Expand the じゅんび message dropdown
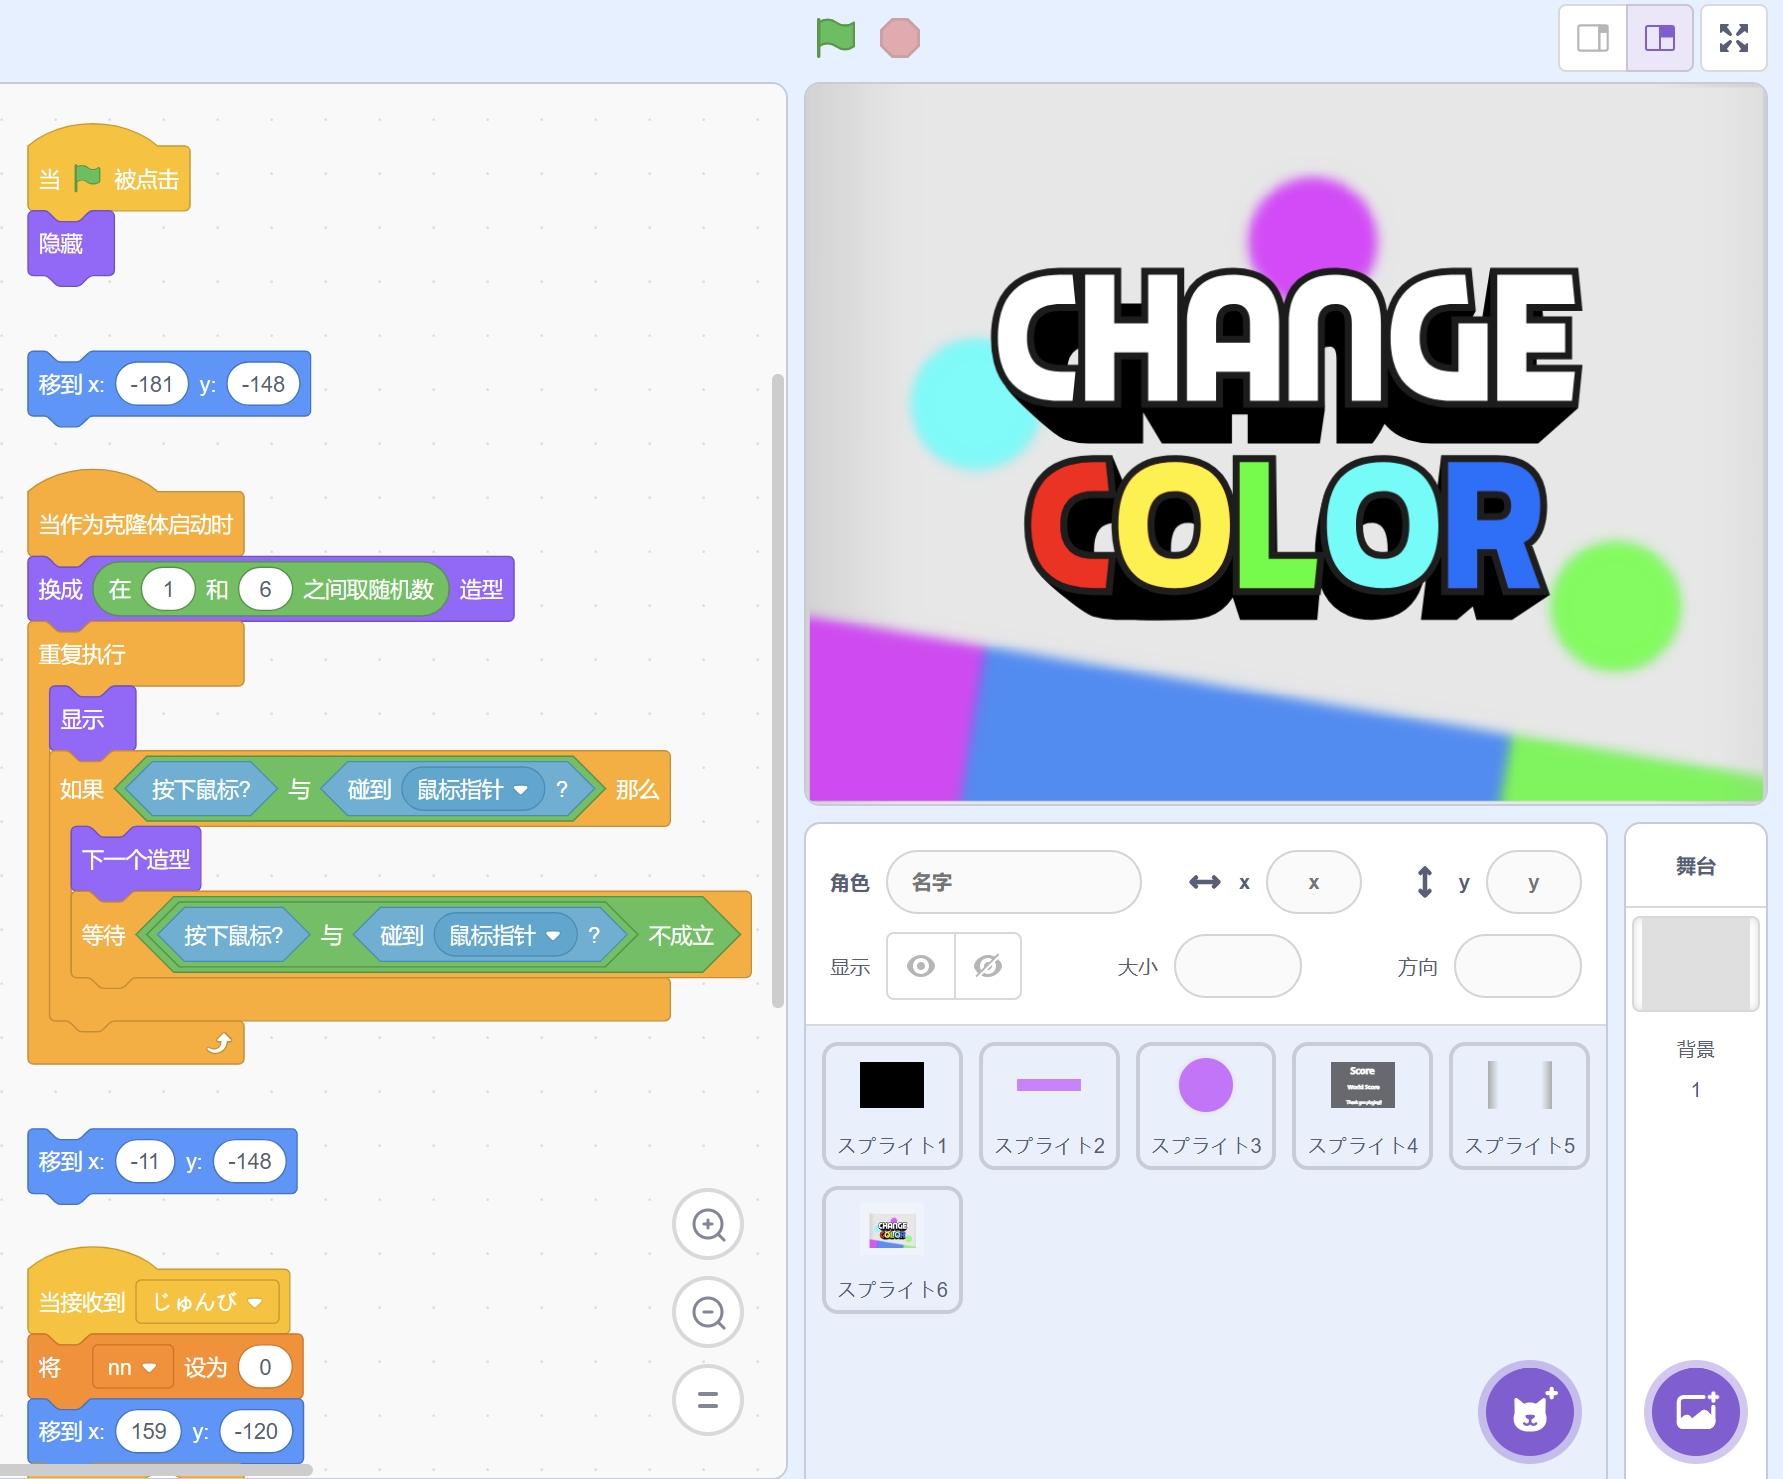The height and width of the screenshot is (1479, 1783). pos(255,1302)
